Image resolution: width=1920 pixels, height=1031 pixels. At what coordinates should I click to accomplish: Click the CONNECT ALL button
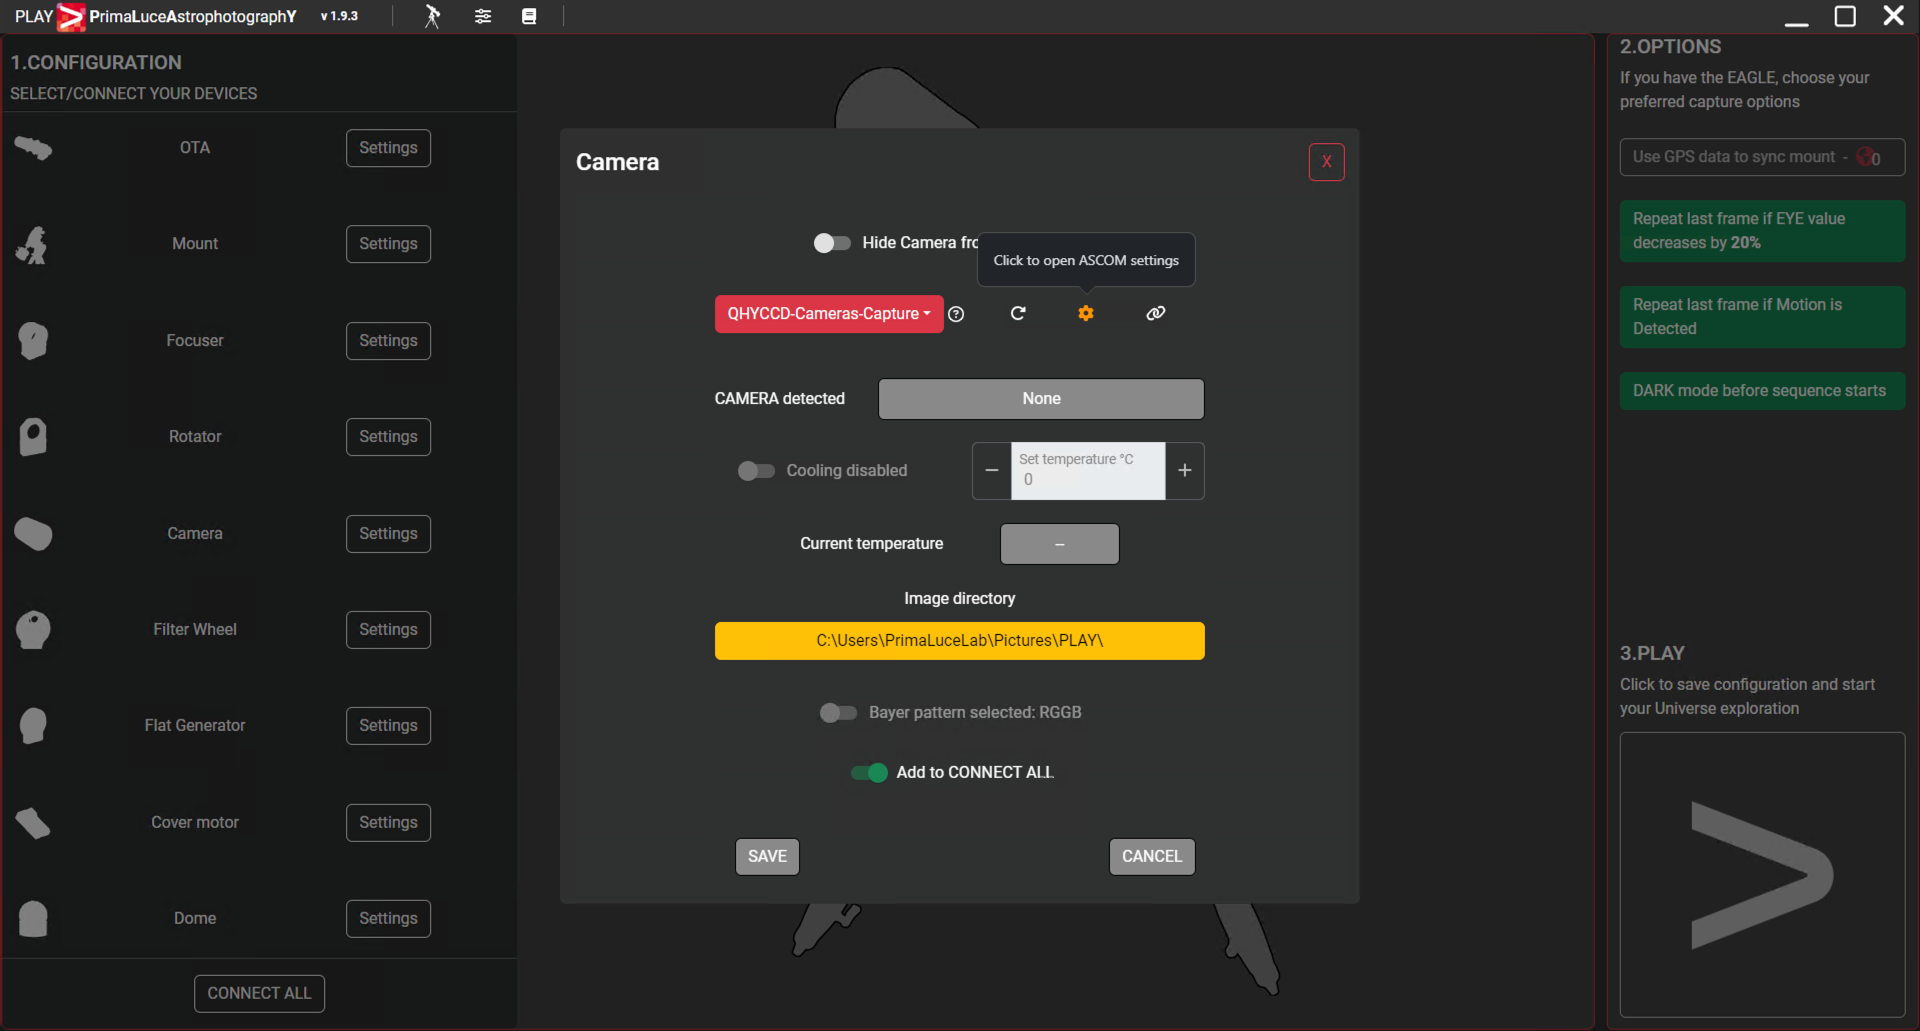(x=259, y=994)
